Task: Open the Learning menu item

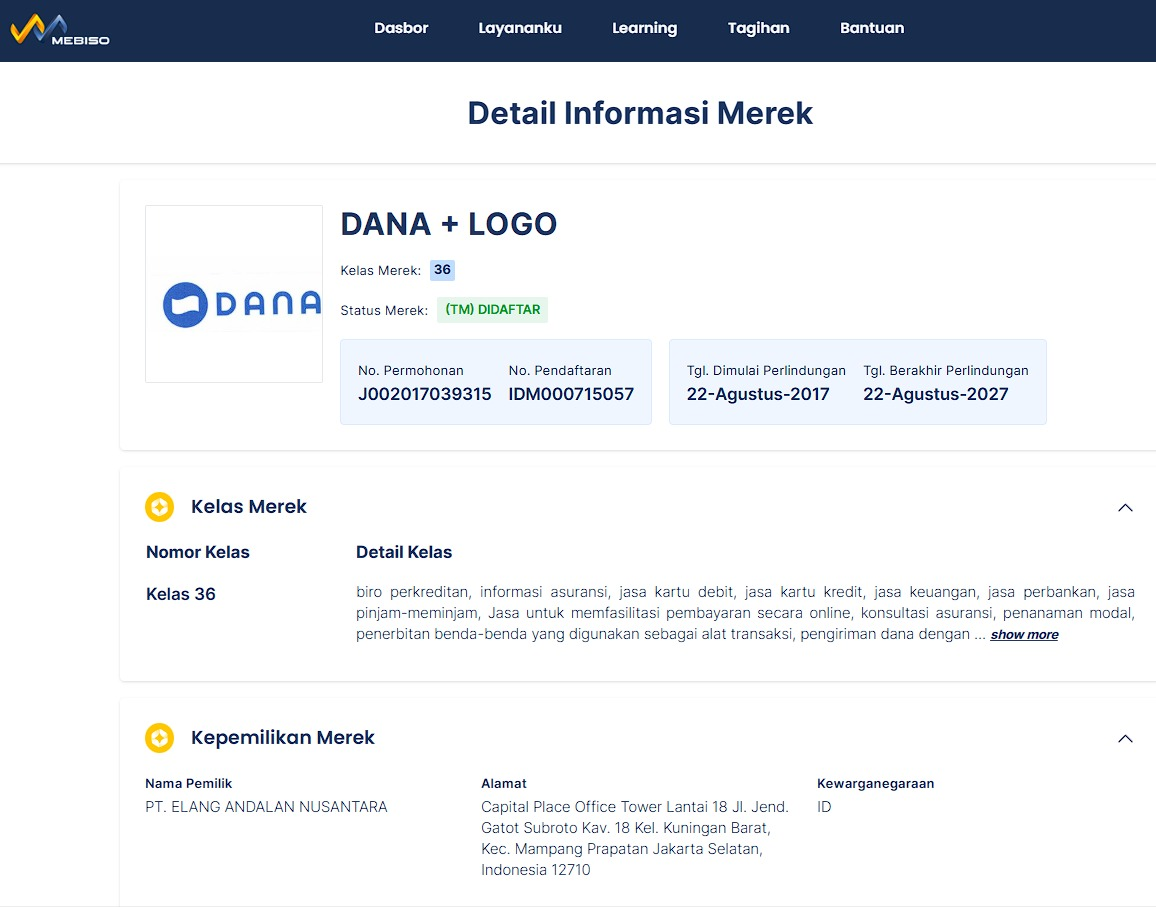Action: pyautogui.click(x=644, y=28)
